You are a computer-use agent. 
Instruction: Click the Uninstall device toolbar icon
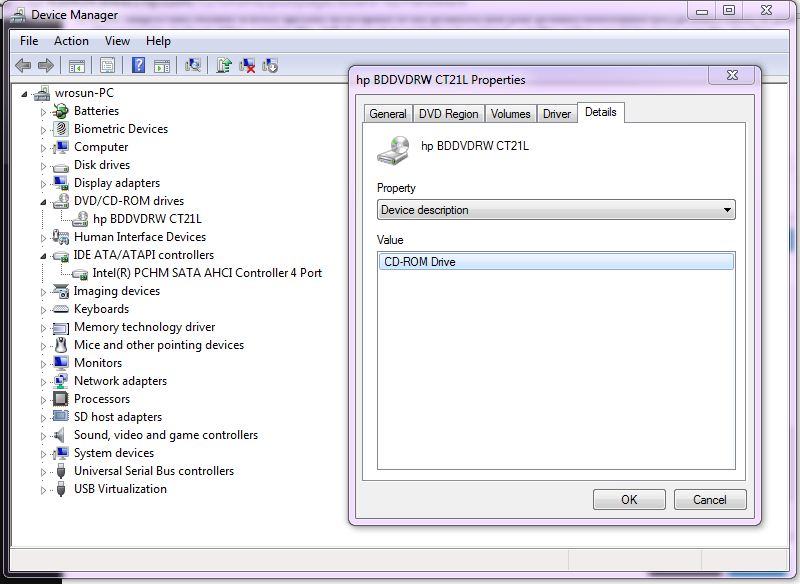click(247, 65)
